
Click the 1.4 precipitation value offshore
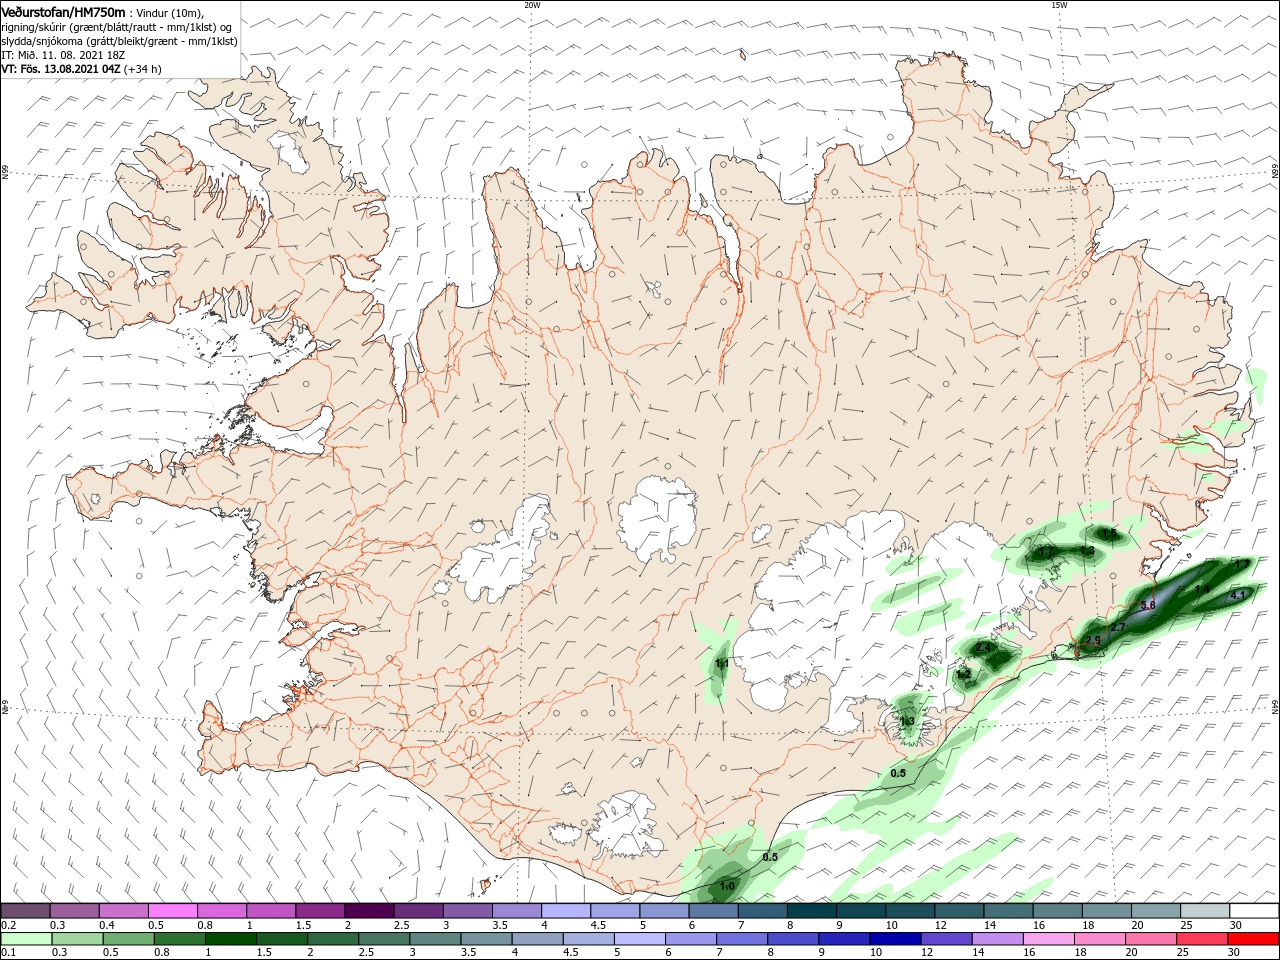(1203, 589)
